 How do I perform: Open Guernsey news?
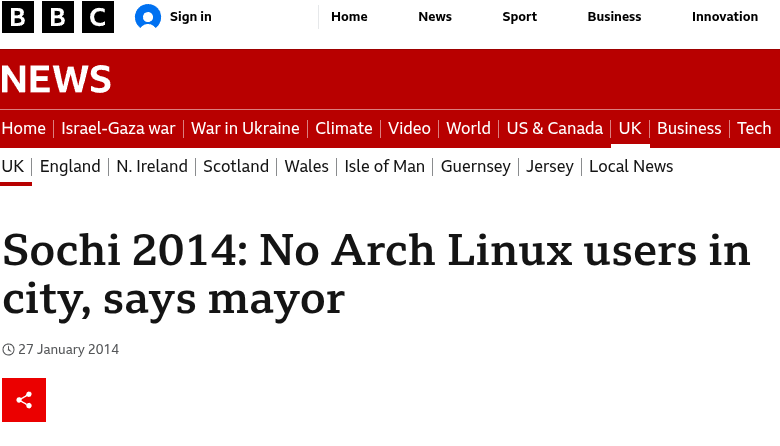476,166
